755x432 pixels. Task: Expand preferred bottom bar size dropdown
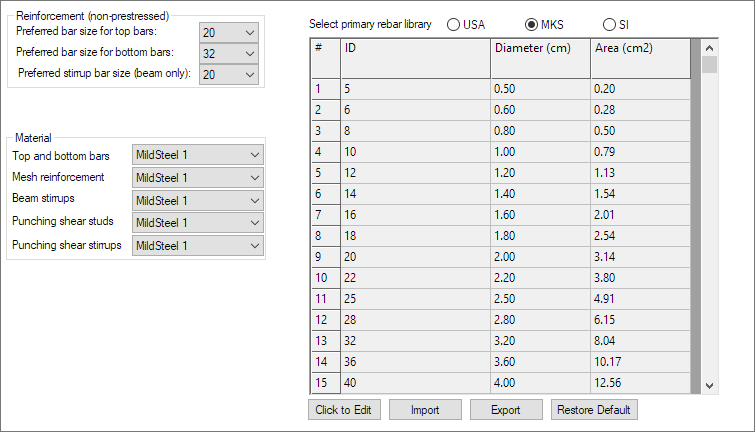pos(228,54)
